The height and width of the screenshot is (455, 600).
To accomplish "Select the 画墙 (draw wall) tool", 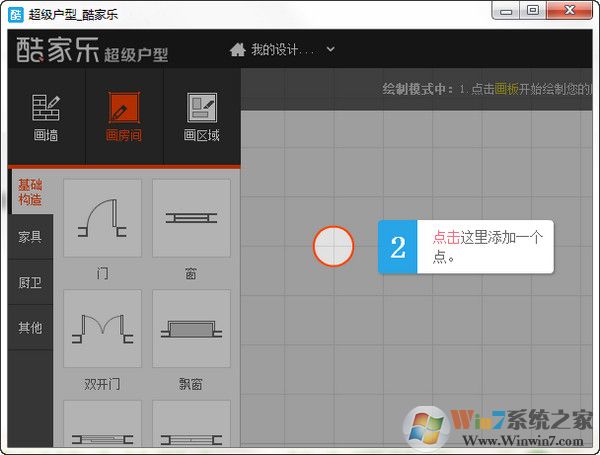I will point(46,118).
